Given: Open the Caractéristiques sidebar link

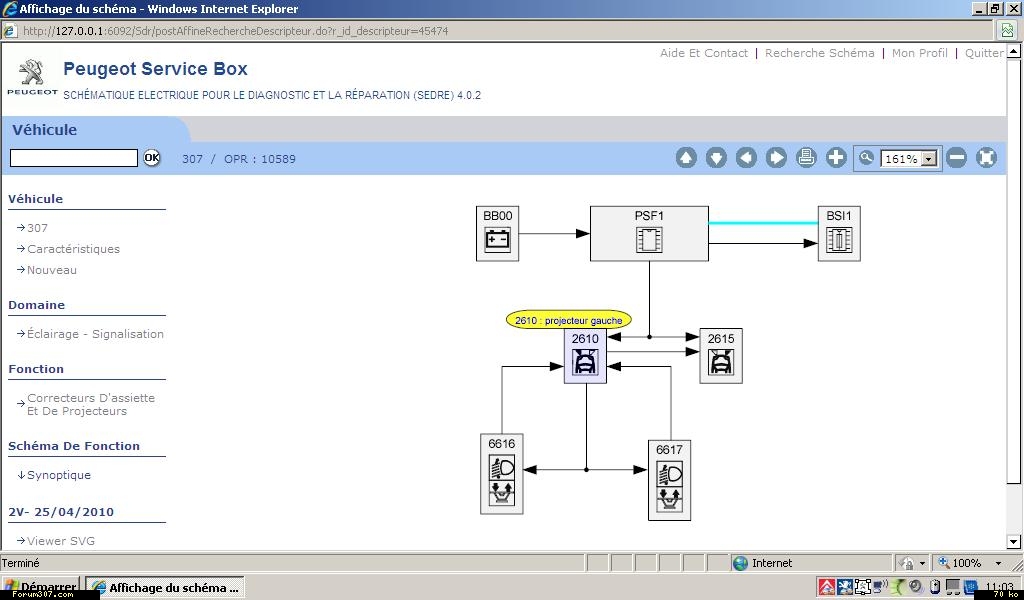Looking at the screenshot, I should pyautogui.click(x=73, y=249).
